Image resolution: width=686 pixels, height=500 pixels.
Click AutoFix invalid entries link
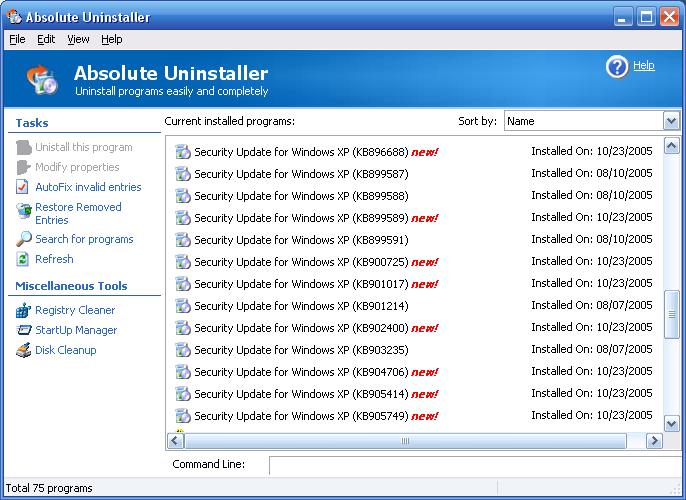88,187
